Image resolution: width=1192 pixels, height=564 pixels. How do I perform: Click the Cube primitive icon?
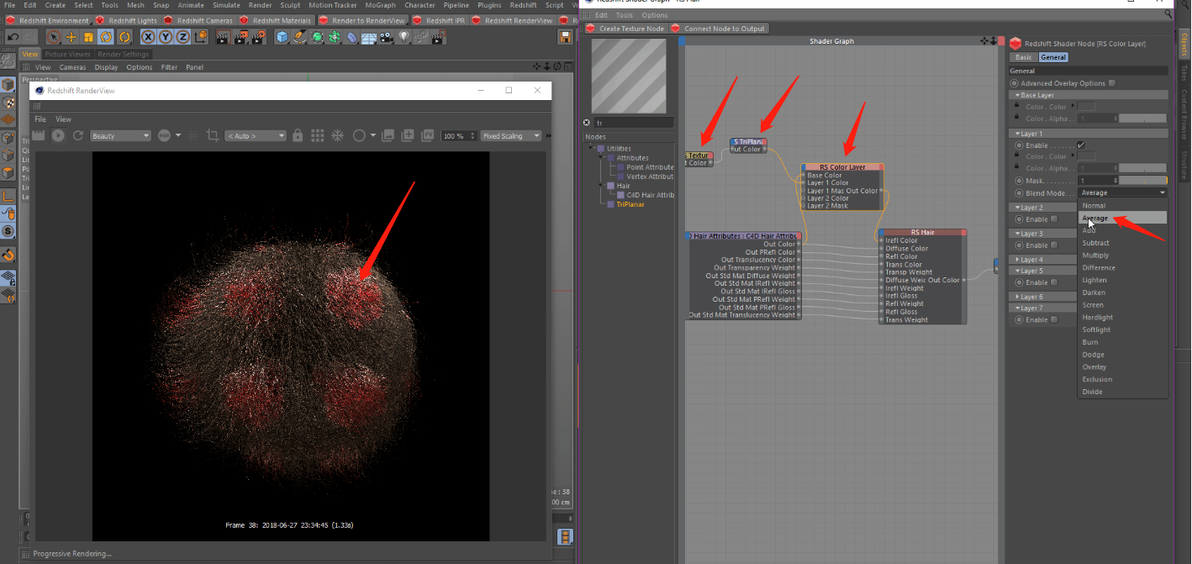click(x=282, y=37)
